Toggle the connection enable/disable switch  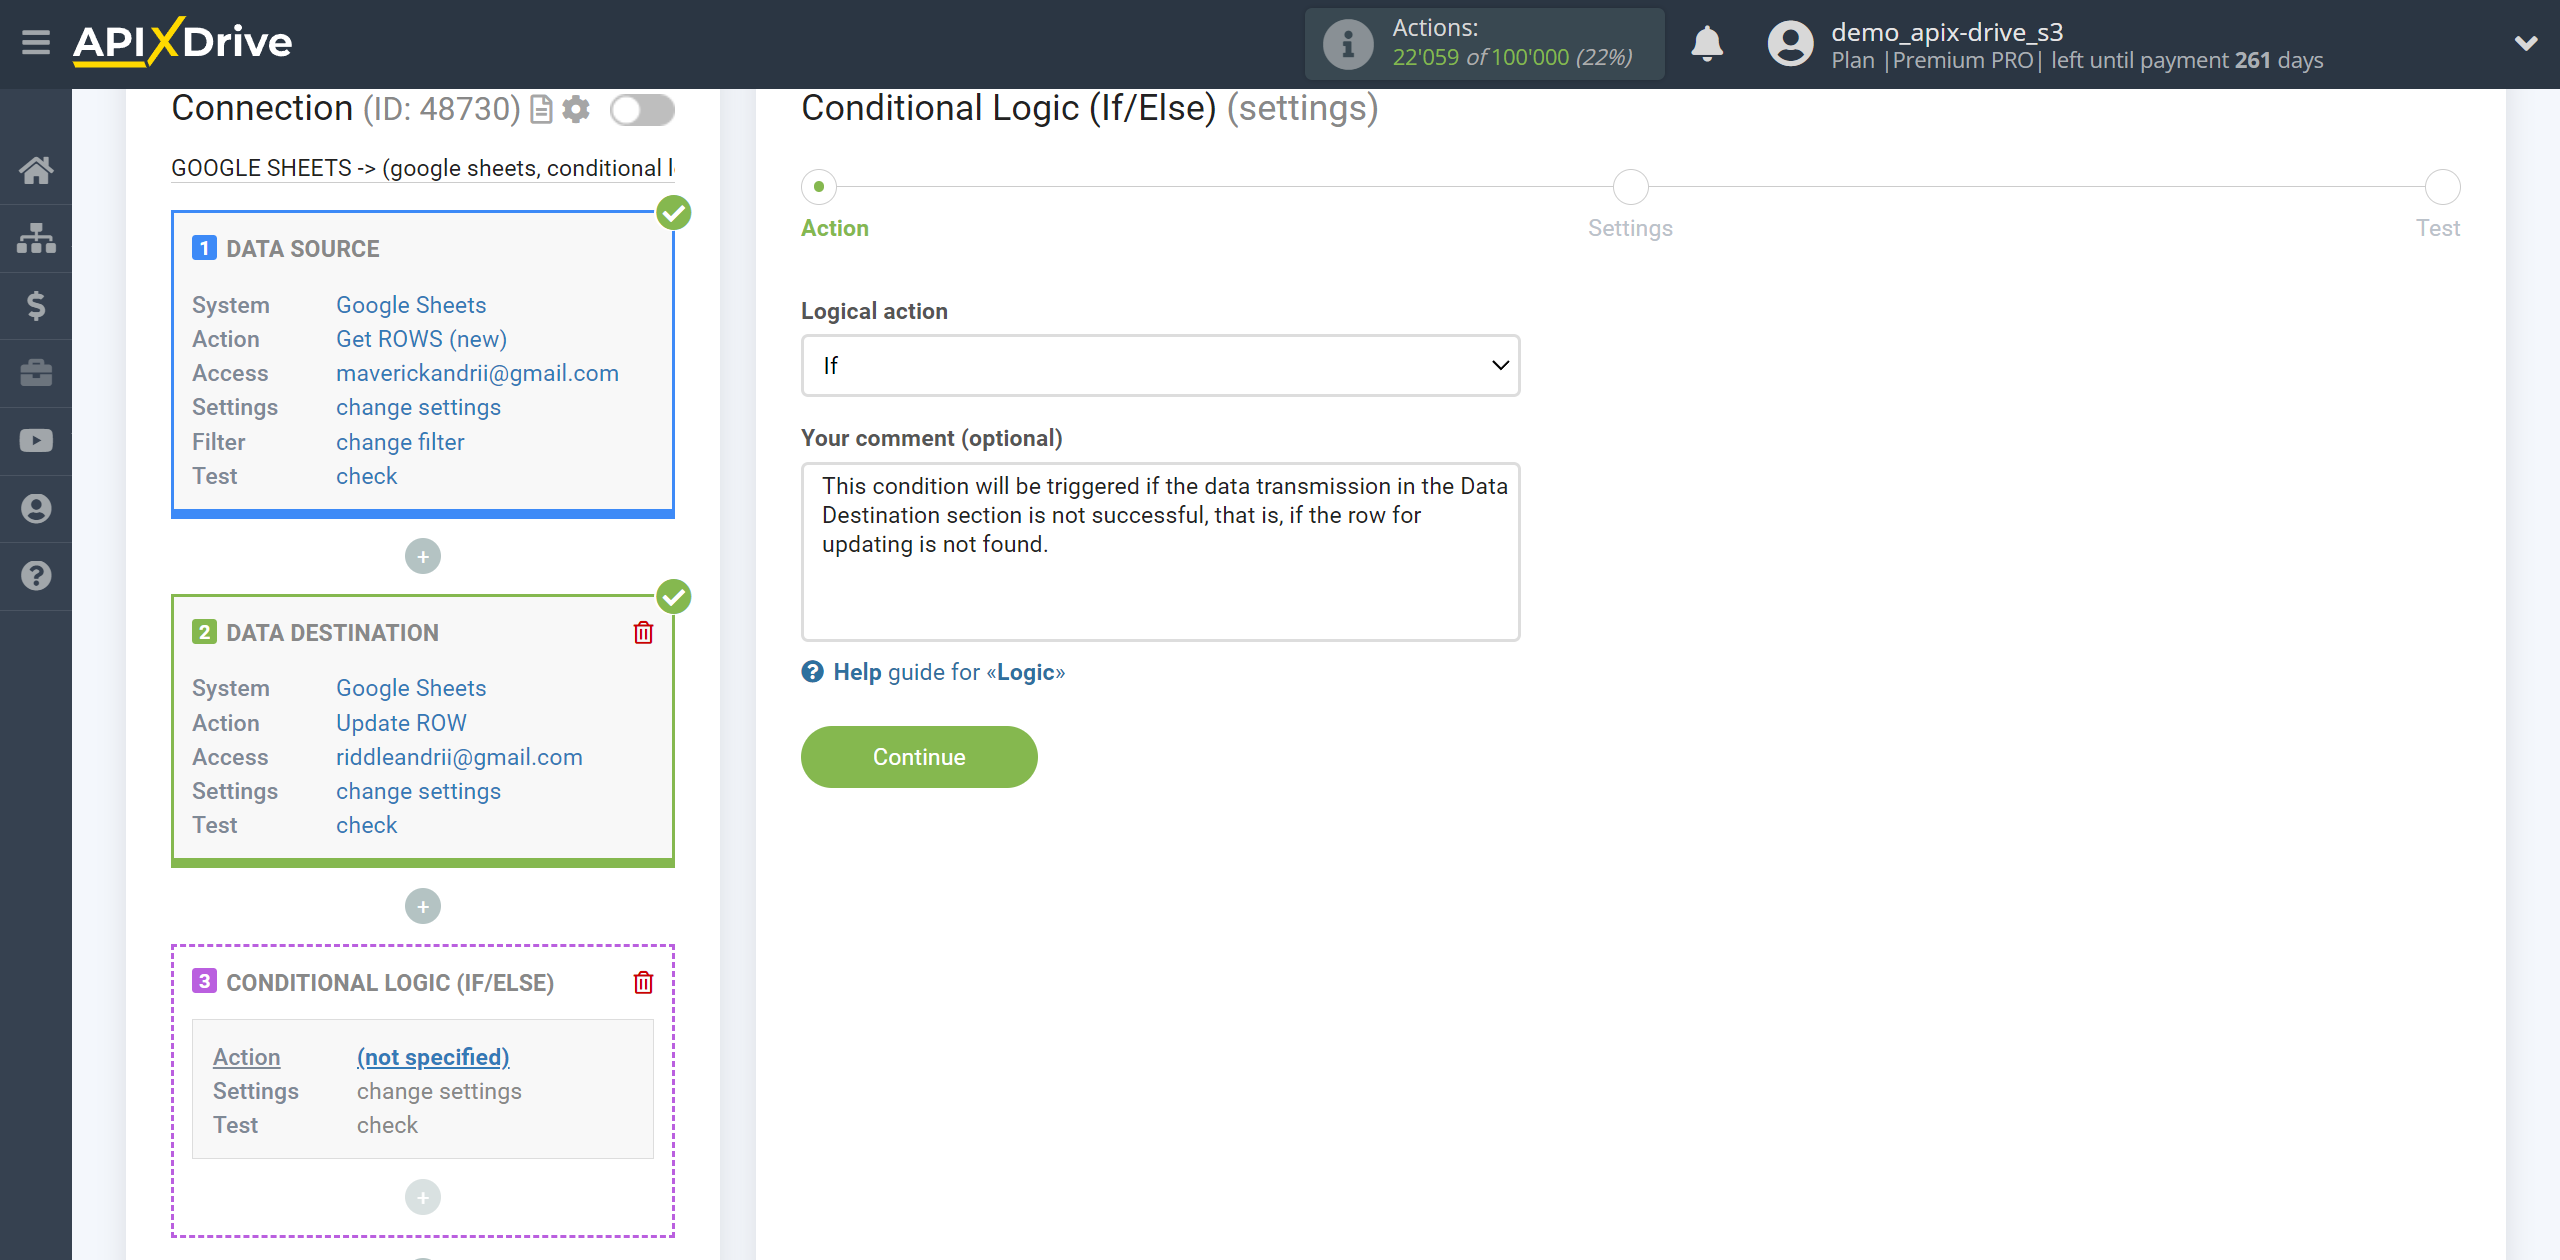(x=642, y=109)
